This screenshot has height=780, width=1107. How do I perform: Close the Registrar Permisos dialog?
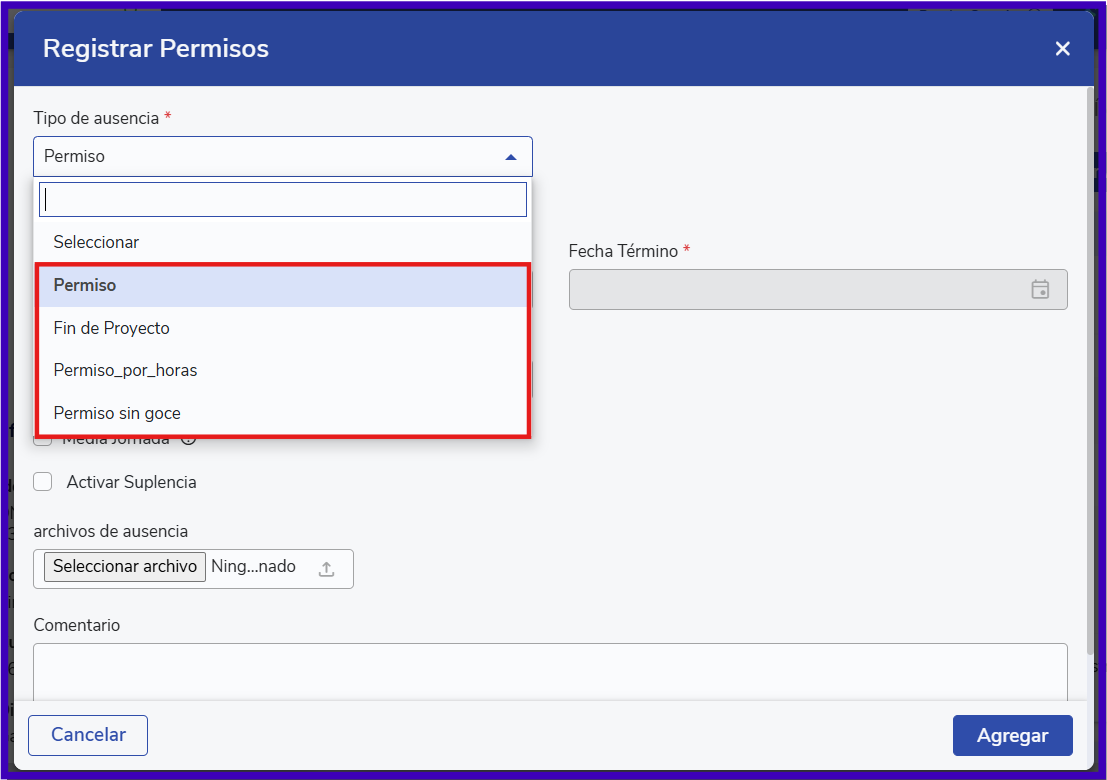tap(1062, 49)
